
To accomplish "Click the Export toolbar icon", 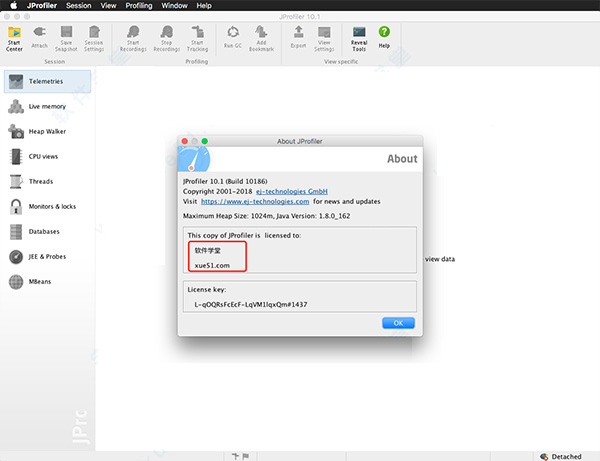I will tap(298, 38).
